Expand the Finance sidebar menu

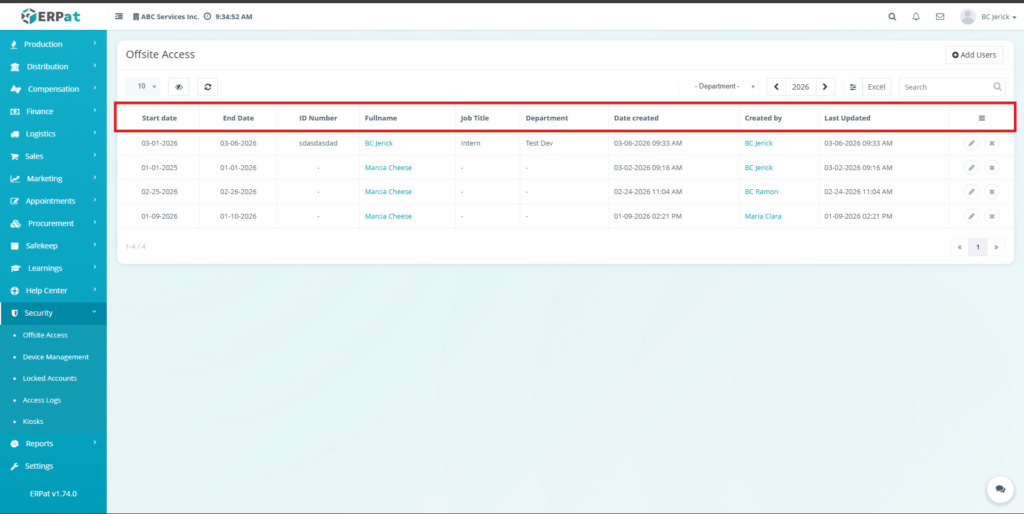53,111
